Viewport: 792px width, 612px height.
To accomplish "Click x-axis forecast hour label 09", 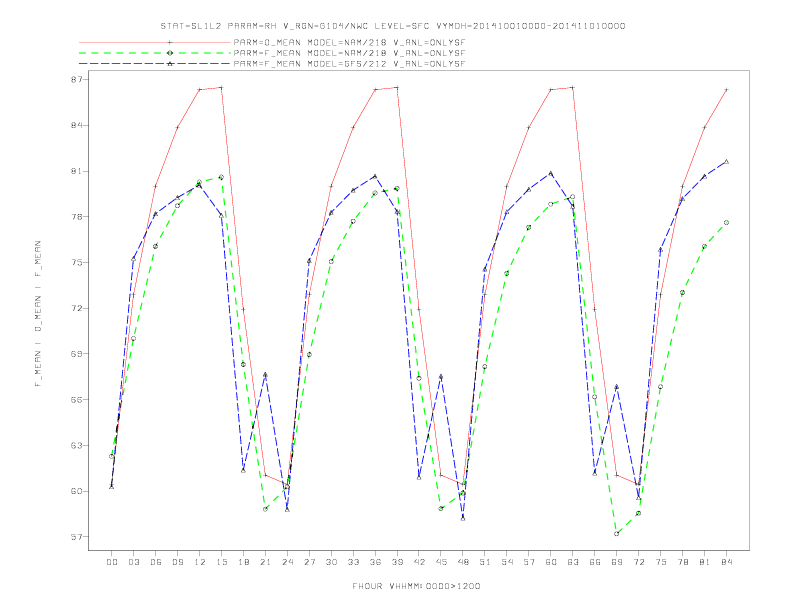I will coord(177,562).
